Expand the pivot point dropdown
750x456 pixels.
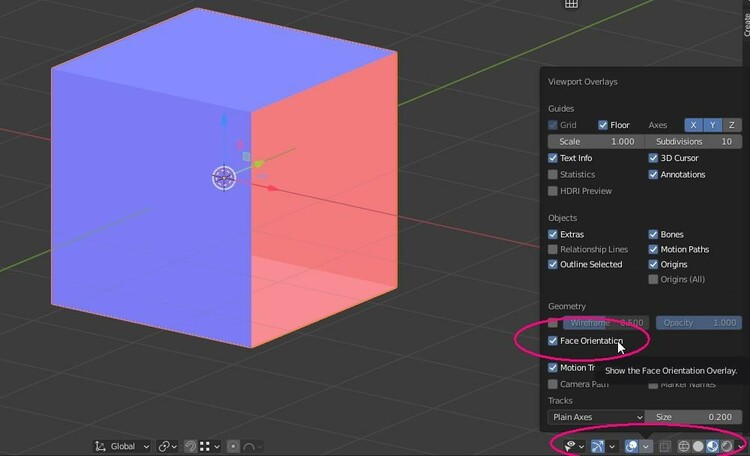point(165,446)
